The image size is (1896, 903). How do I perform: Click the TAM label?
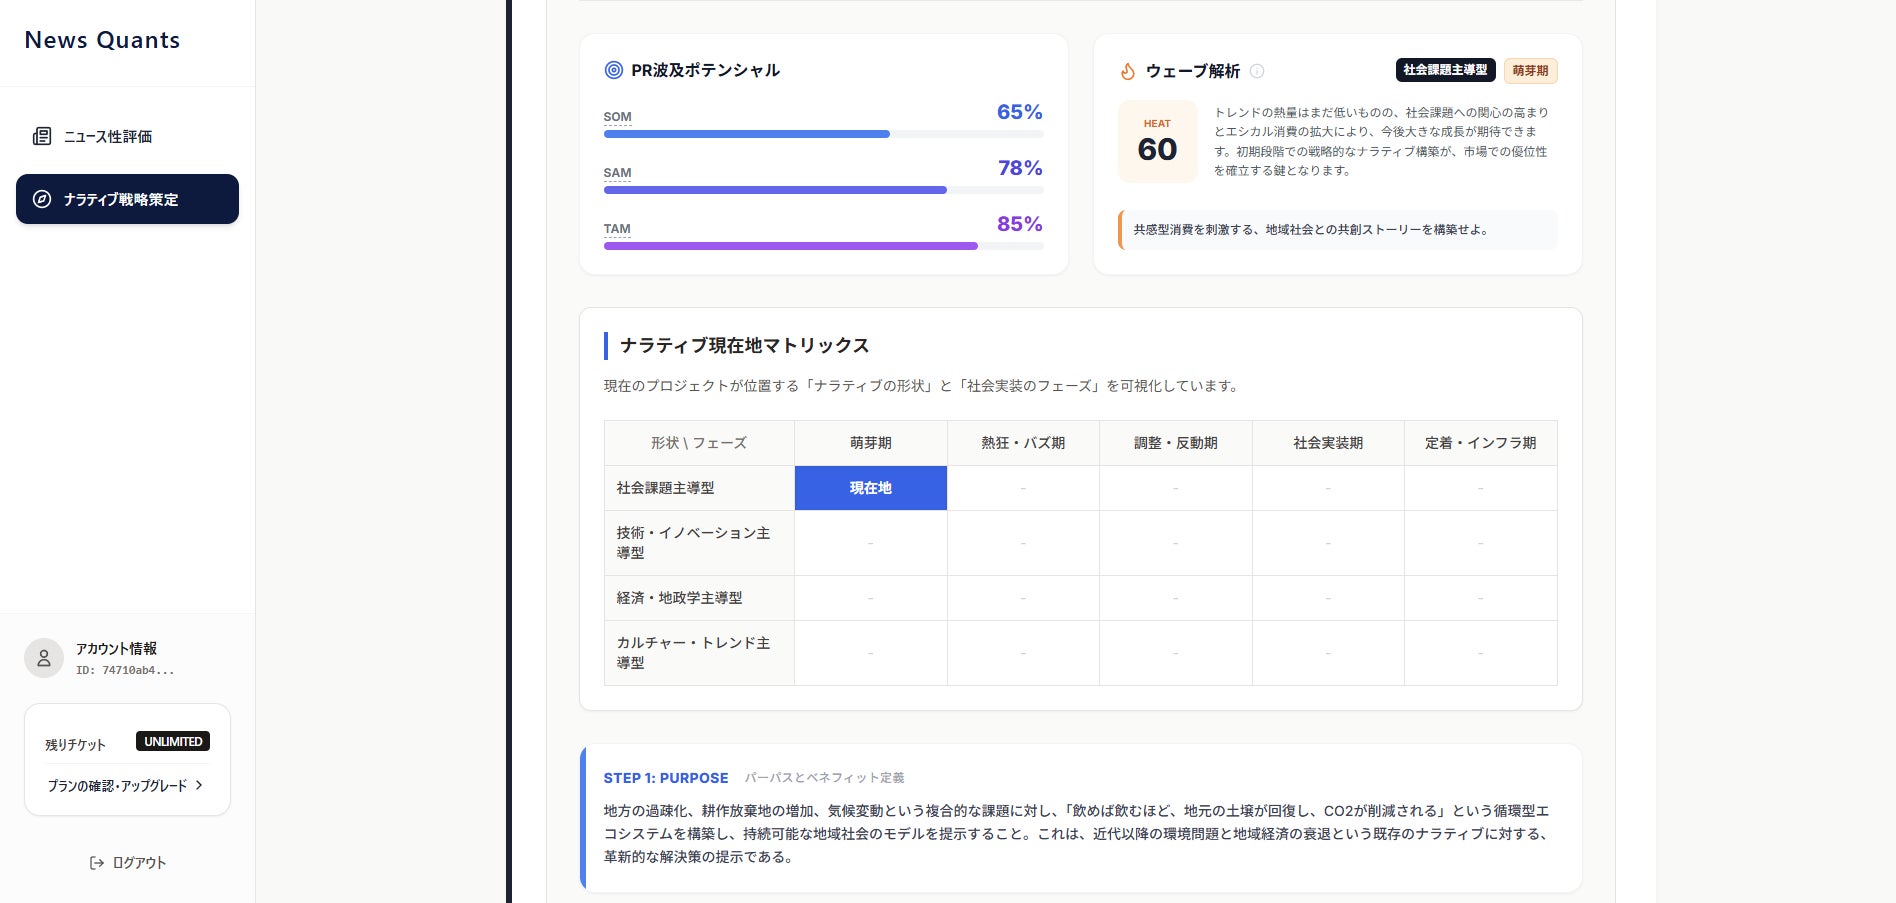point(617,229)
